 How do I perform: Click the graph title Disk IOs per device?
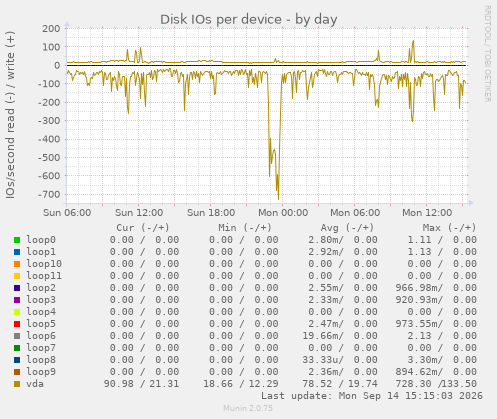point(249,19)
